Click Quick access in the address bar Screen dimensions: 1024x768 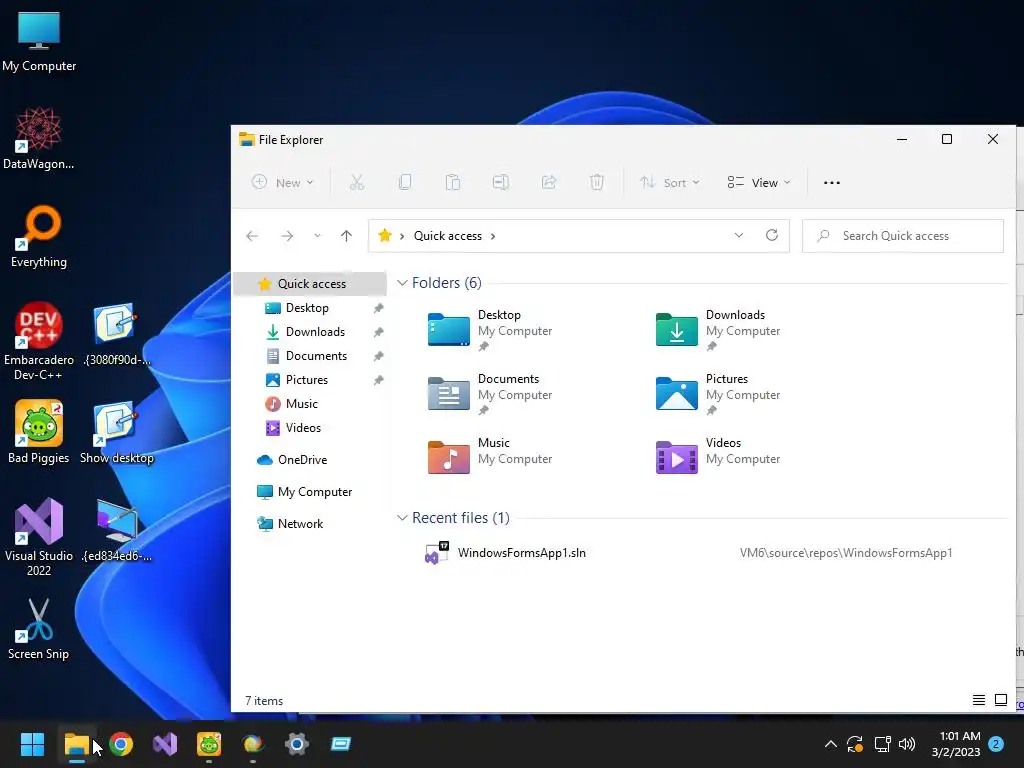447,236
